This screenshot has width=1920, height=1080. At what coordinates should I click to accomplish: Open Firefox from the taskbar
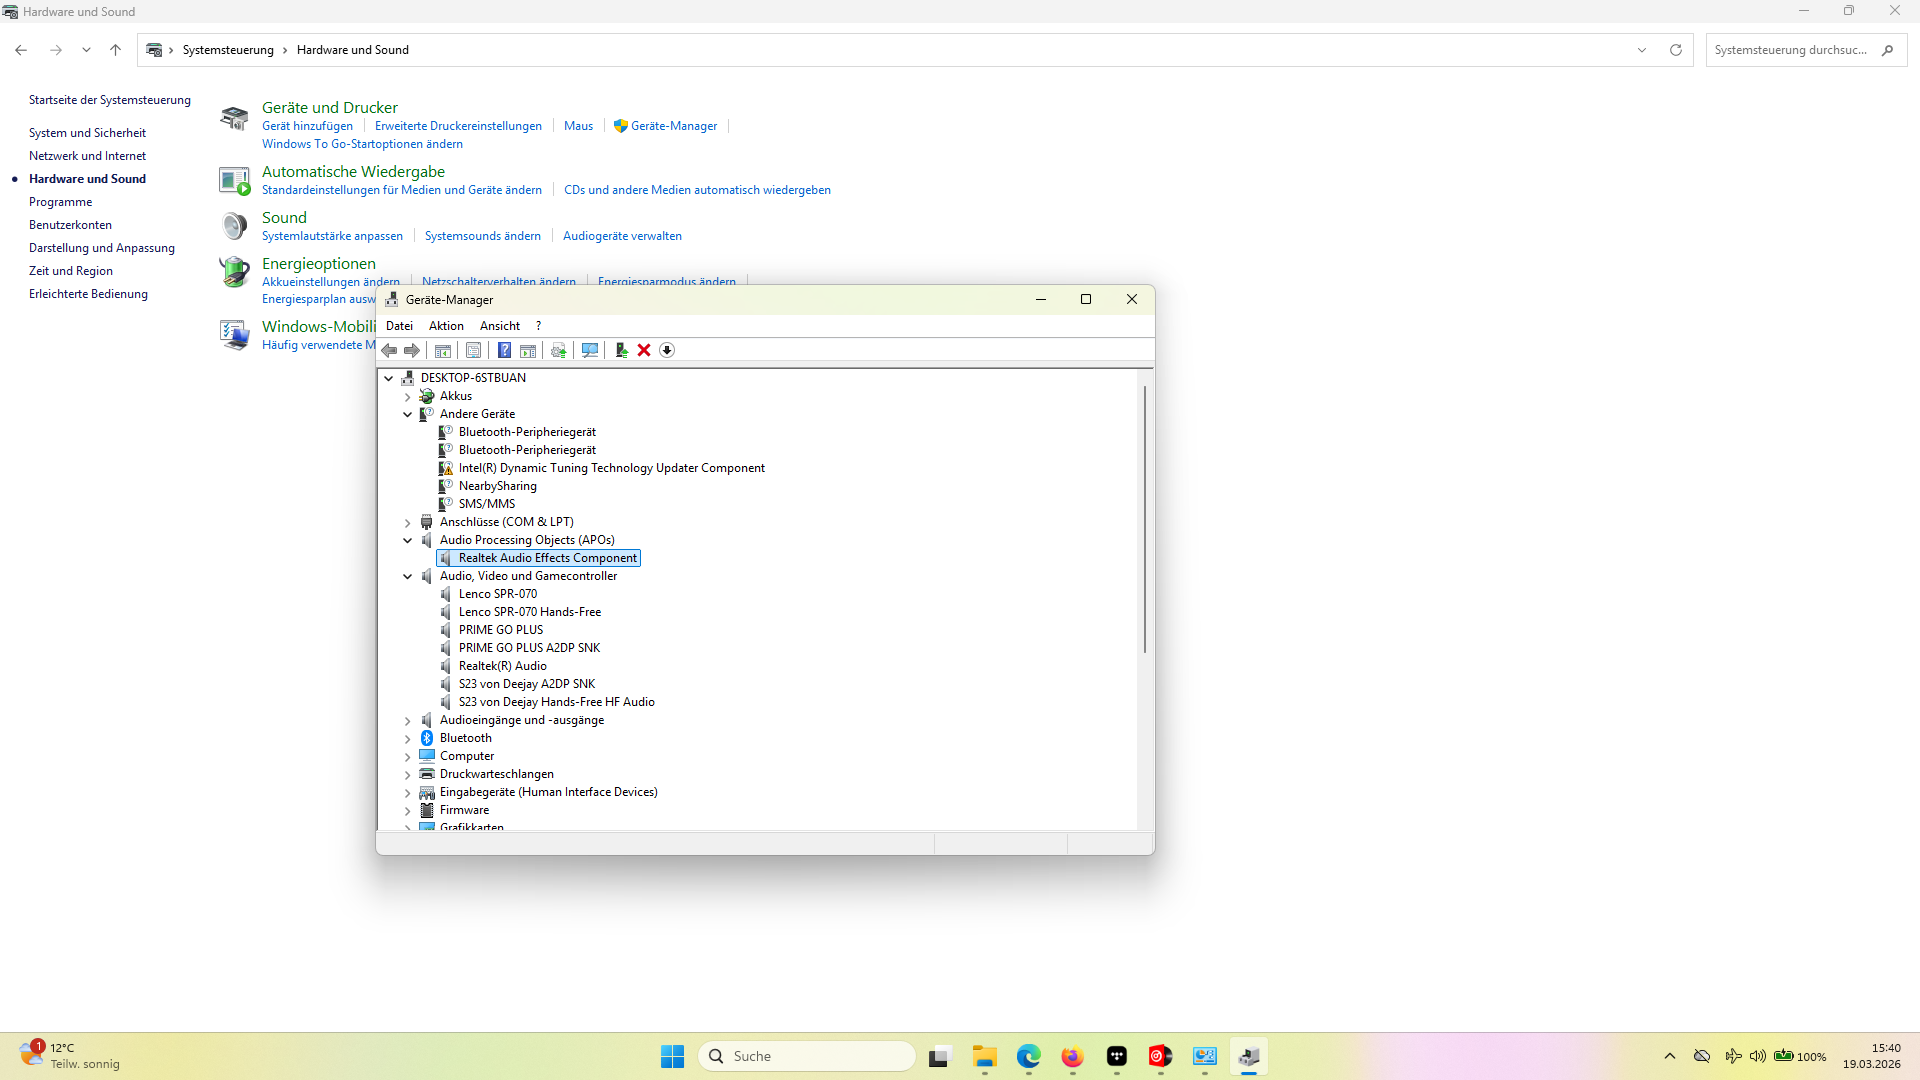(x=1072, y=1057)
